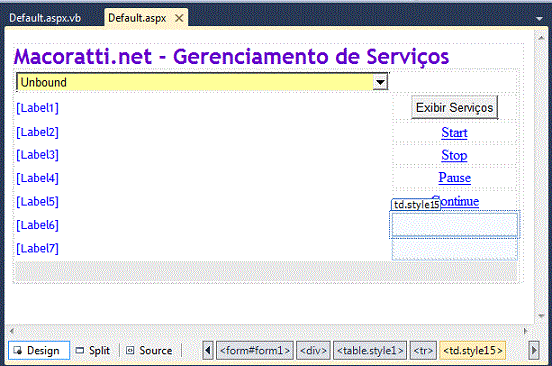Select the [Label3] control
The height and width of the screenshot is (366, 552).
37,154
